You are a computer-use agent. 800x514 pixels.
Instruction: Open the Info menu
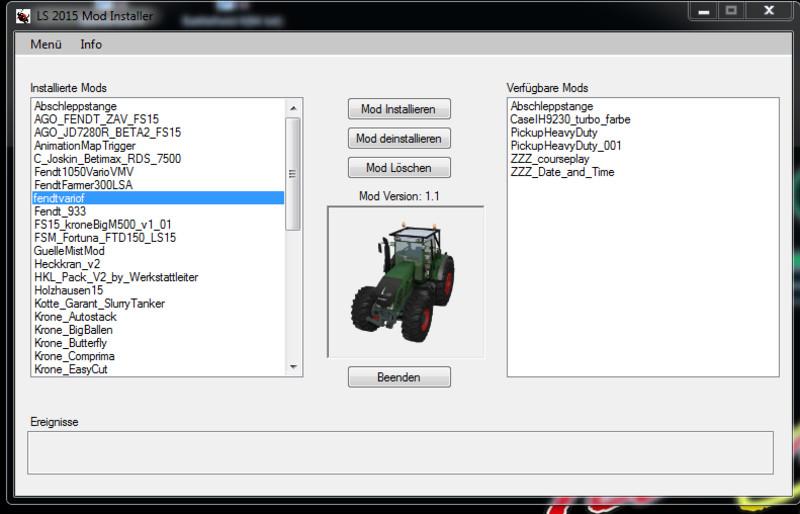pyautogui.click(x=91, y=45)
